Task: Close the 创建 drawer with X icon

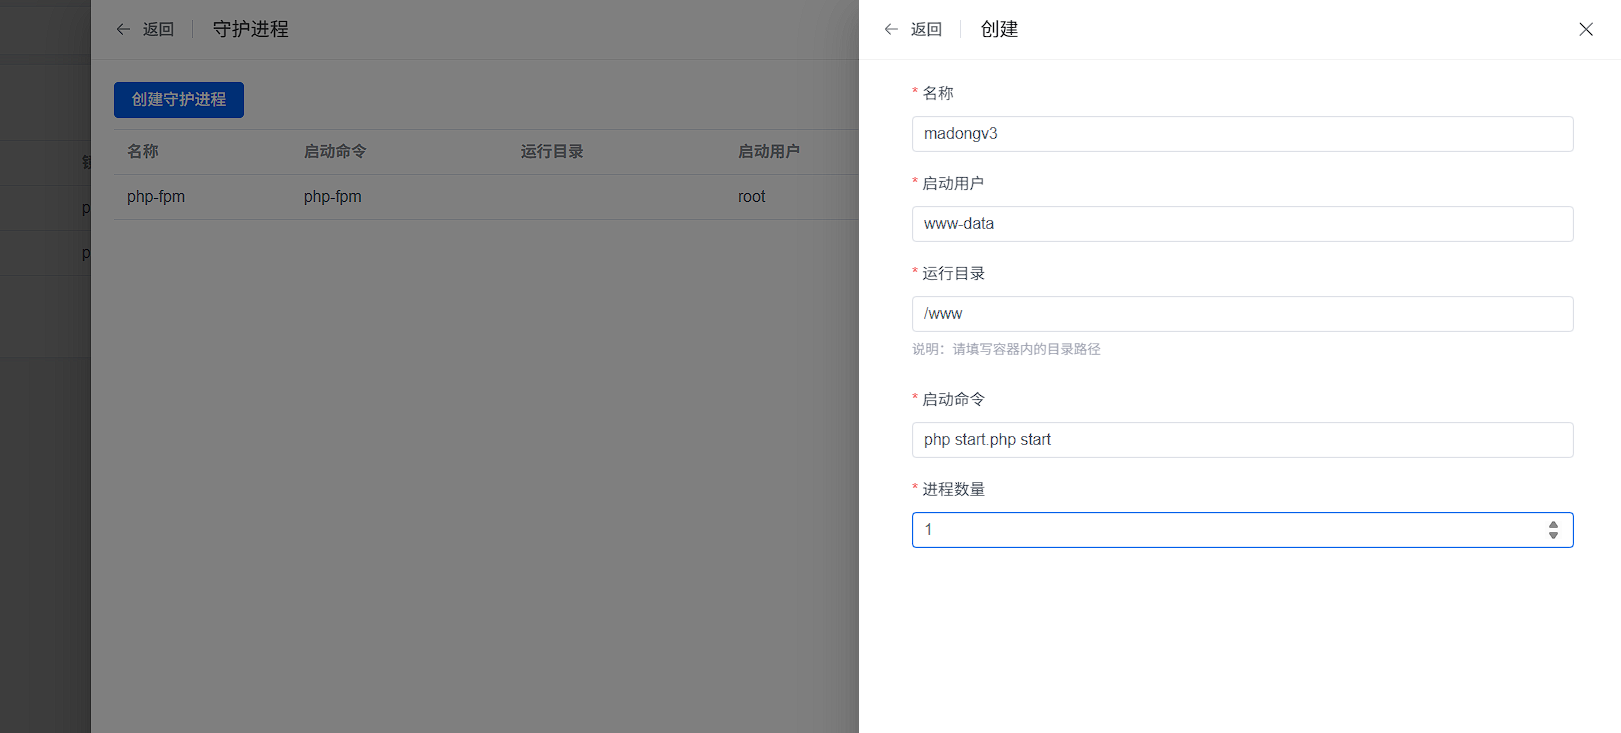Action: 1585,29
